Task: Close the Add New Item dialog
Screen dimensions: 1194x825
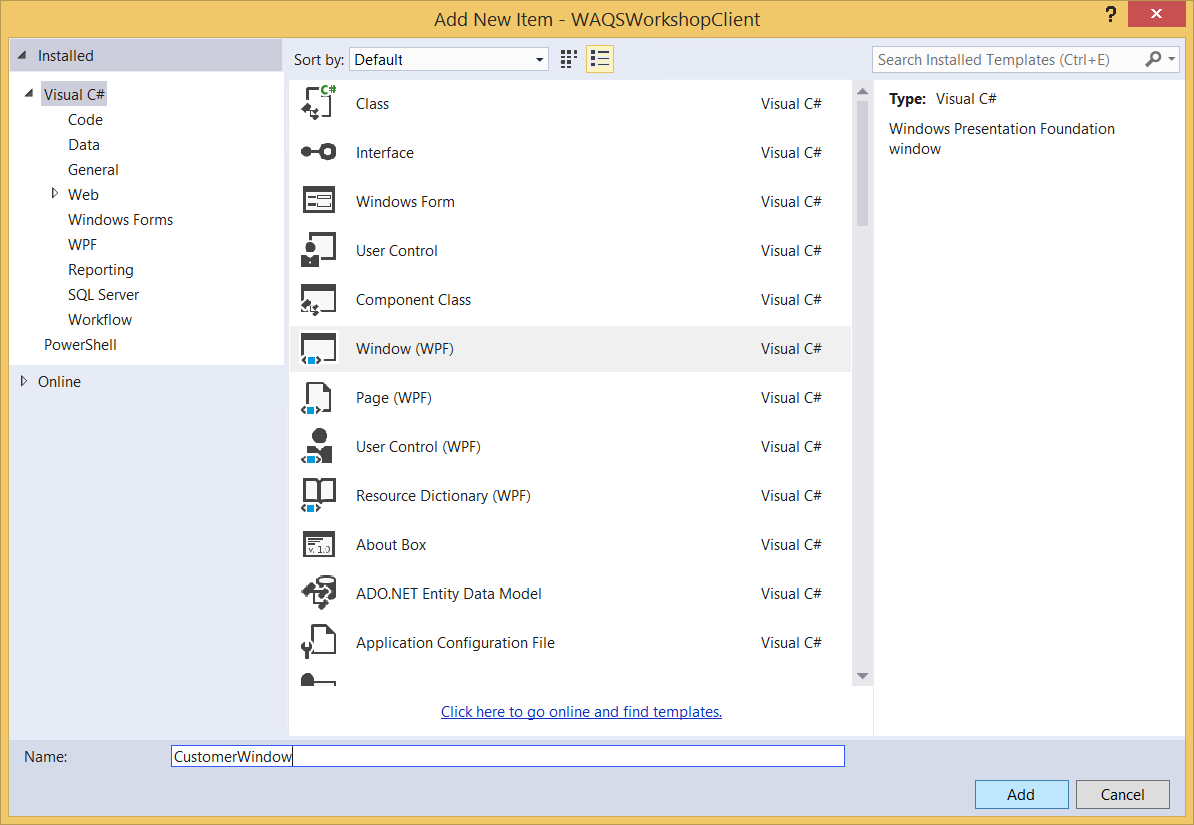Action: point(1156,14)
